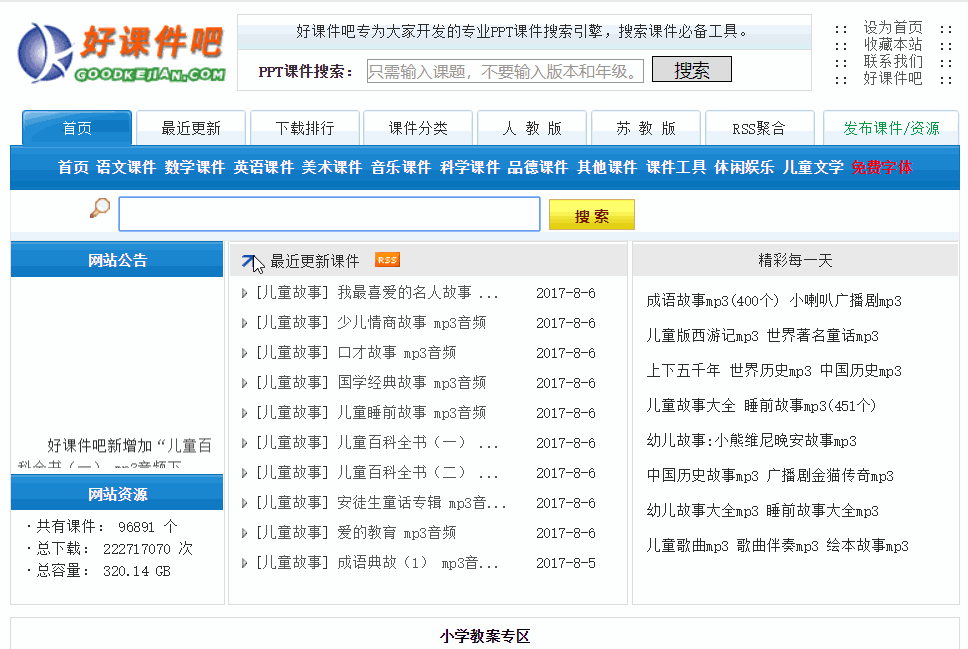Focus the PPT课件搜索 input field
968x649 pixels.
(x=505, y=71)
